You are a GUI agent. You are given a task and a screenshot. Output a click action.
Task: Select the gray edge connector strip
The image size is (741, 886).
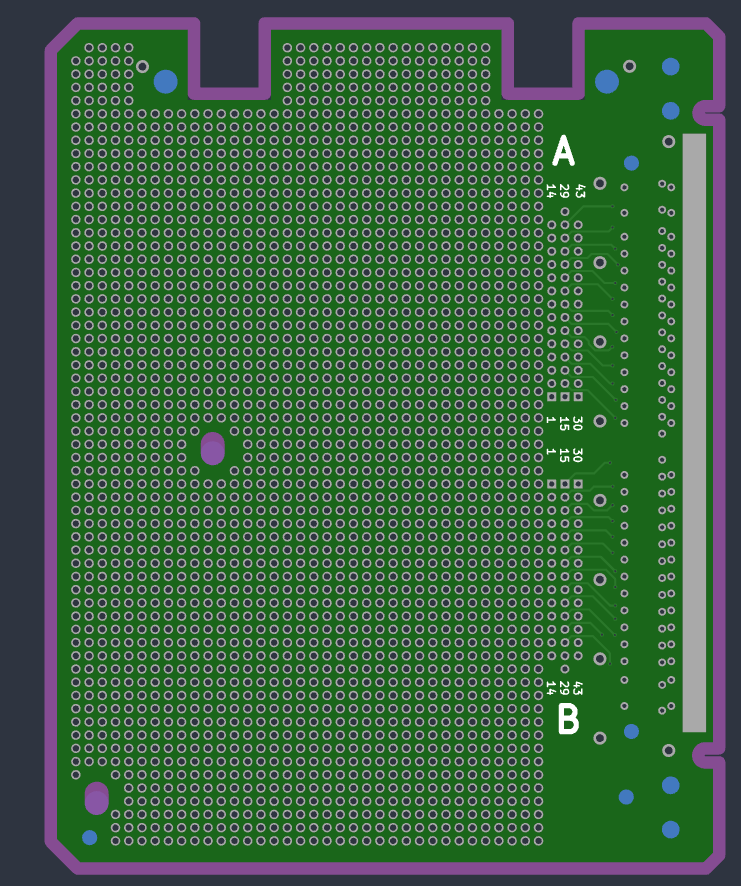pyautogui.click(x=694, y=432)
